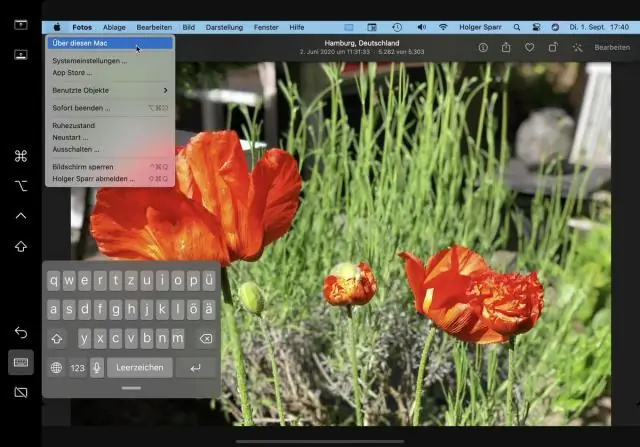
Task: Apply auto-enhance with the magic wand icon
Action: coord(577,47)
